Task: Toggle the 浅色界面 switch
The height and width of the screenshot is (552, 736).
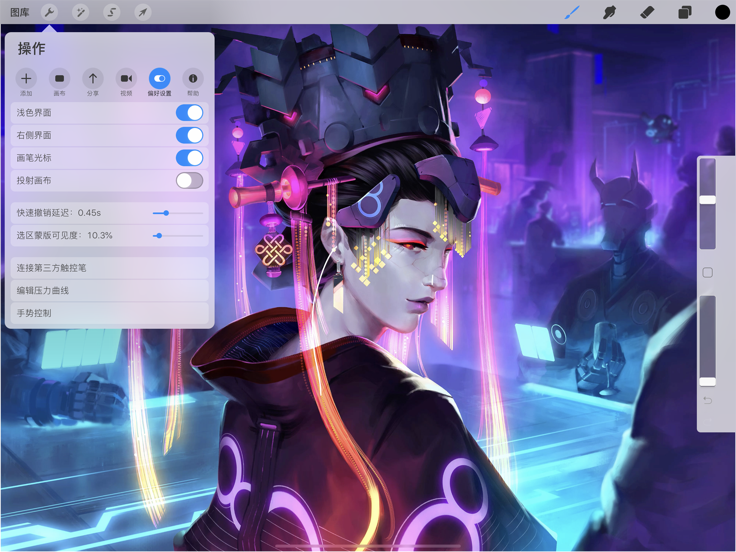Action: [x=190, y=113]
